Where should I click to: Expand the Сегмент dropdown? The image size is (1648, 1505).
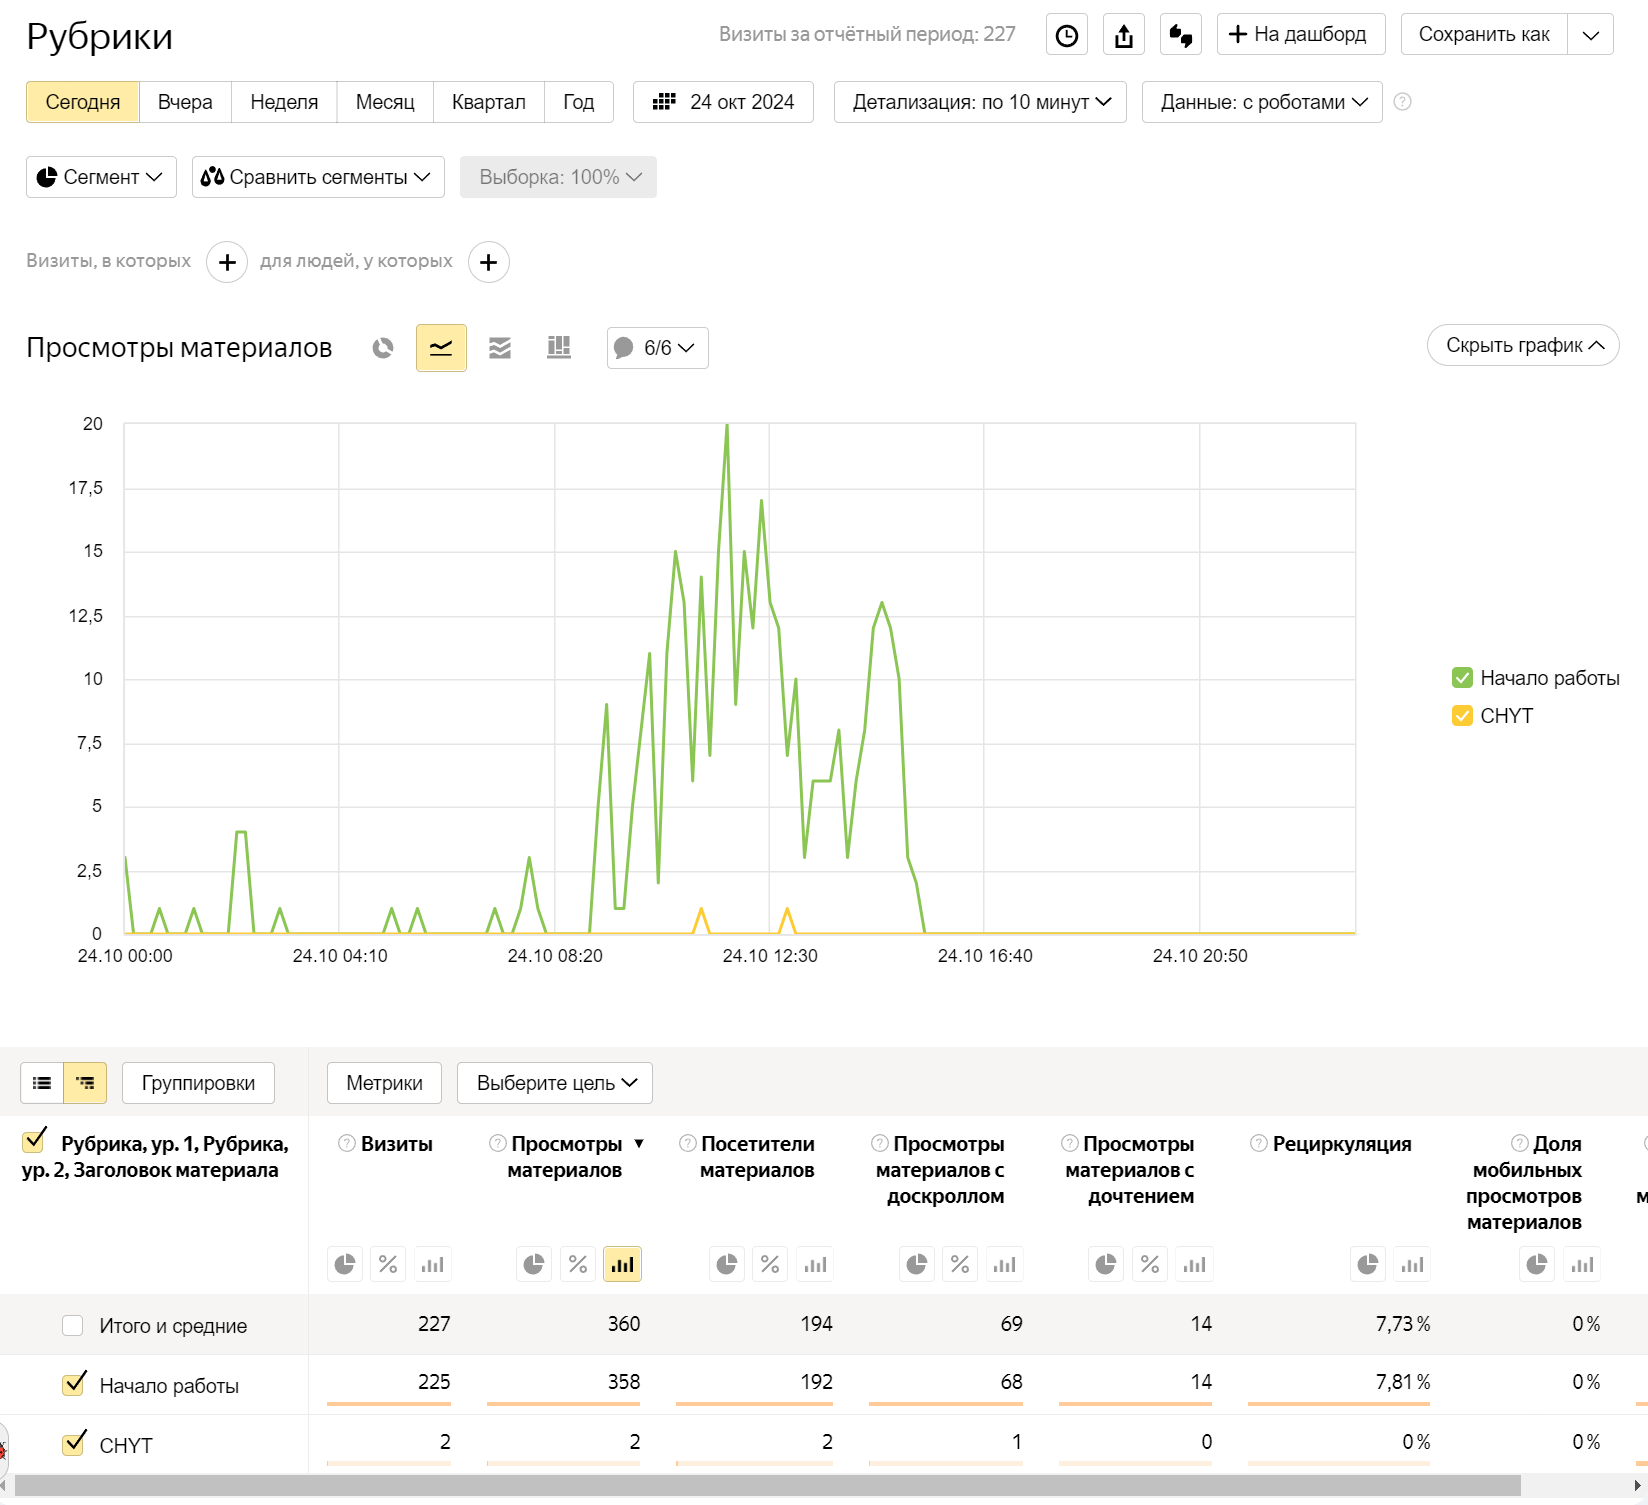tap(101, 177)
